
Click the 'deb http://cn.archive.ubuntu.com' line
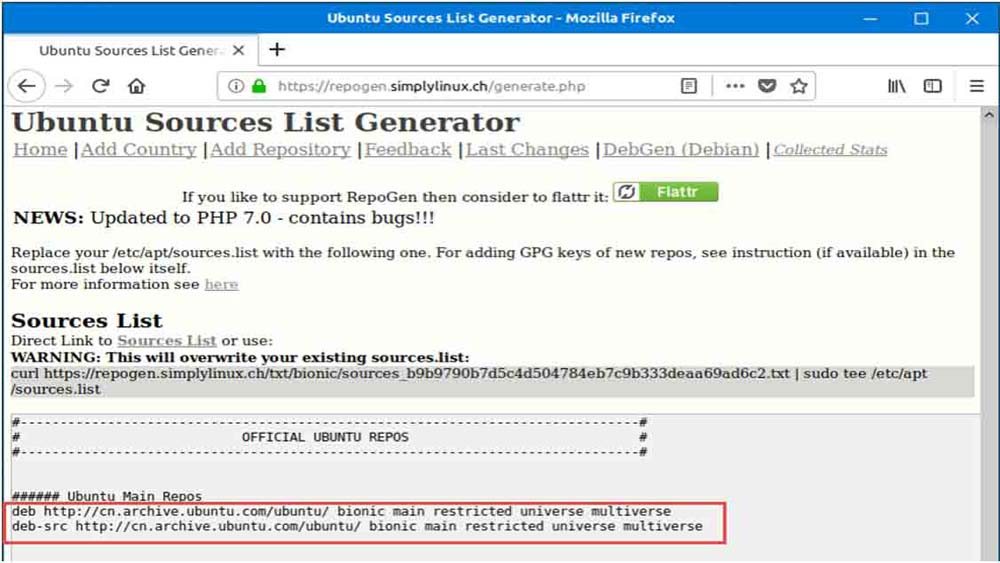341,511
